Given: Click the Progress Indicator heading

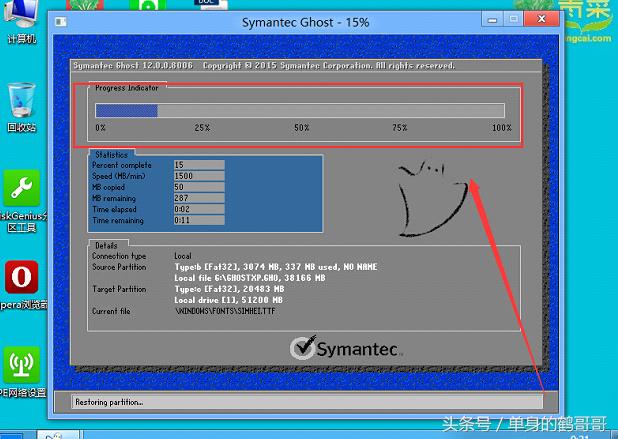Looking at the screenshot, I should [127, 88].
